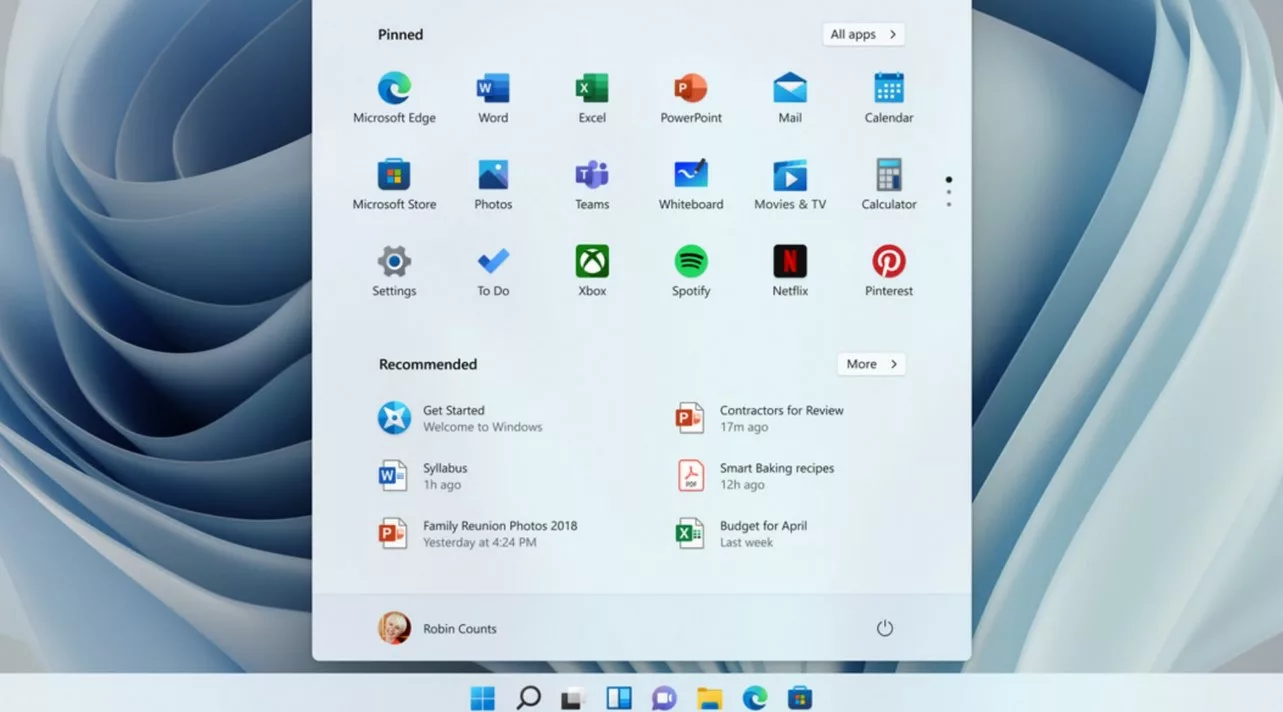The image size is (1283, 712).
Task: Open the Syllabus Word document
Action: coord(422,476)
